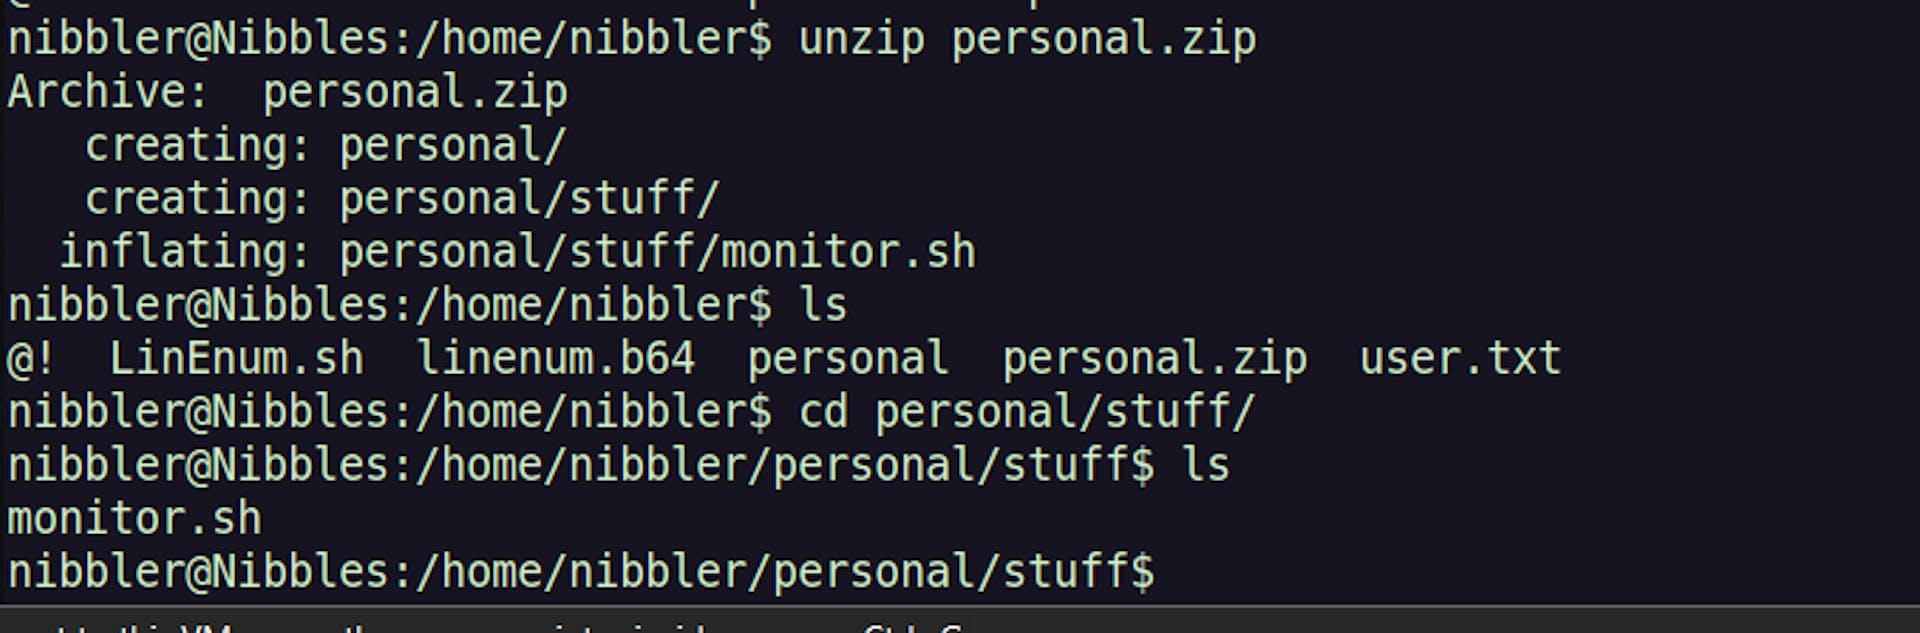1920x633 pixels.
Task: Click "personal/stuff/" on the second creating line
Action: 530,199
